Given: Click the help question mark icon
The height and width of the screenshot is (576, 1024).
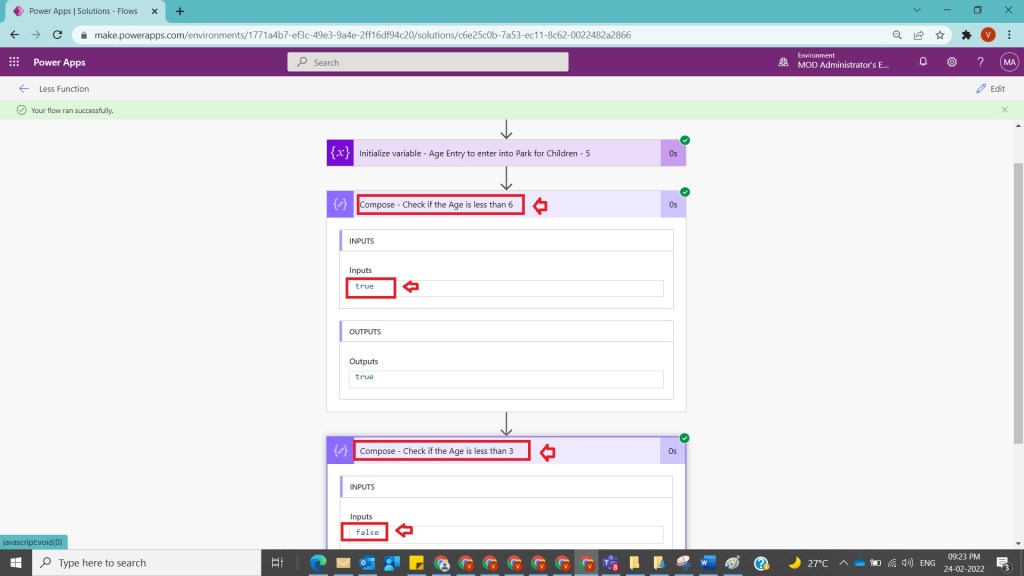Looking at the screenshot, I should 980,62.
